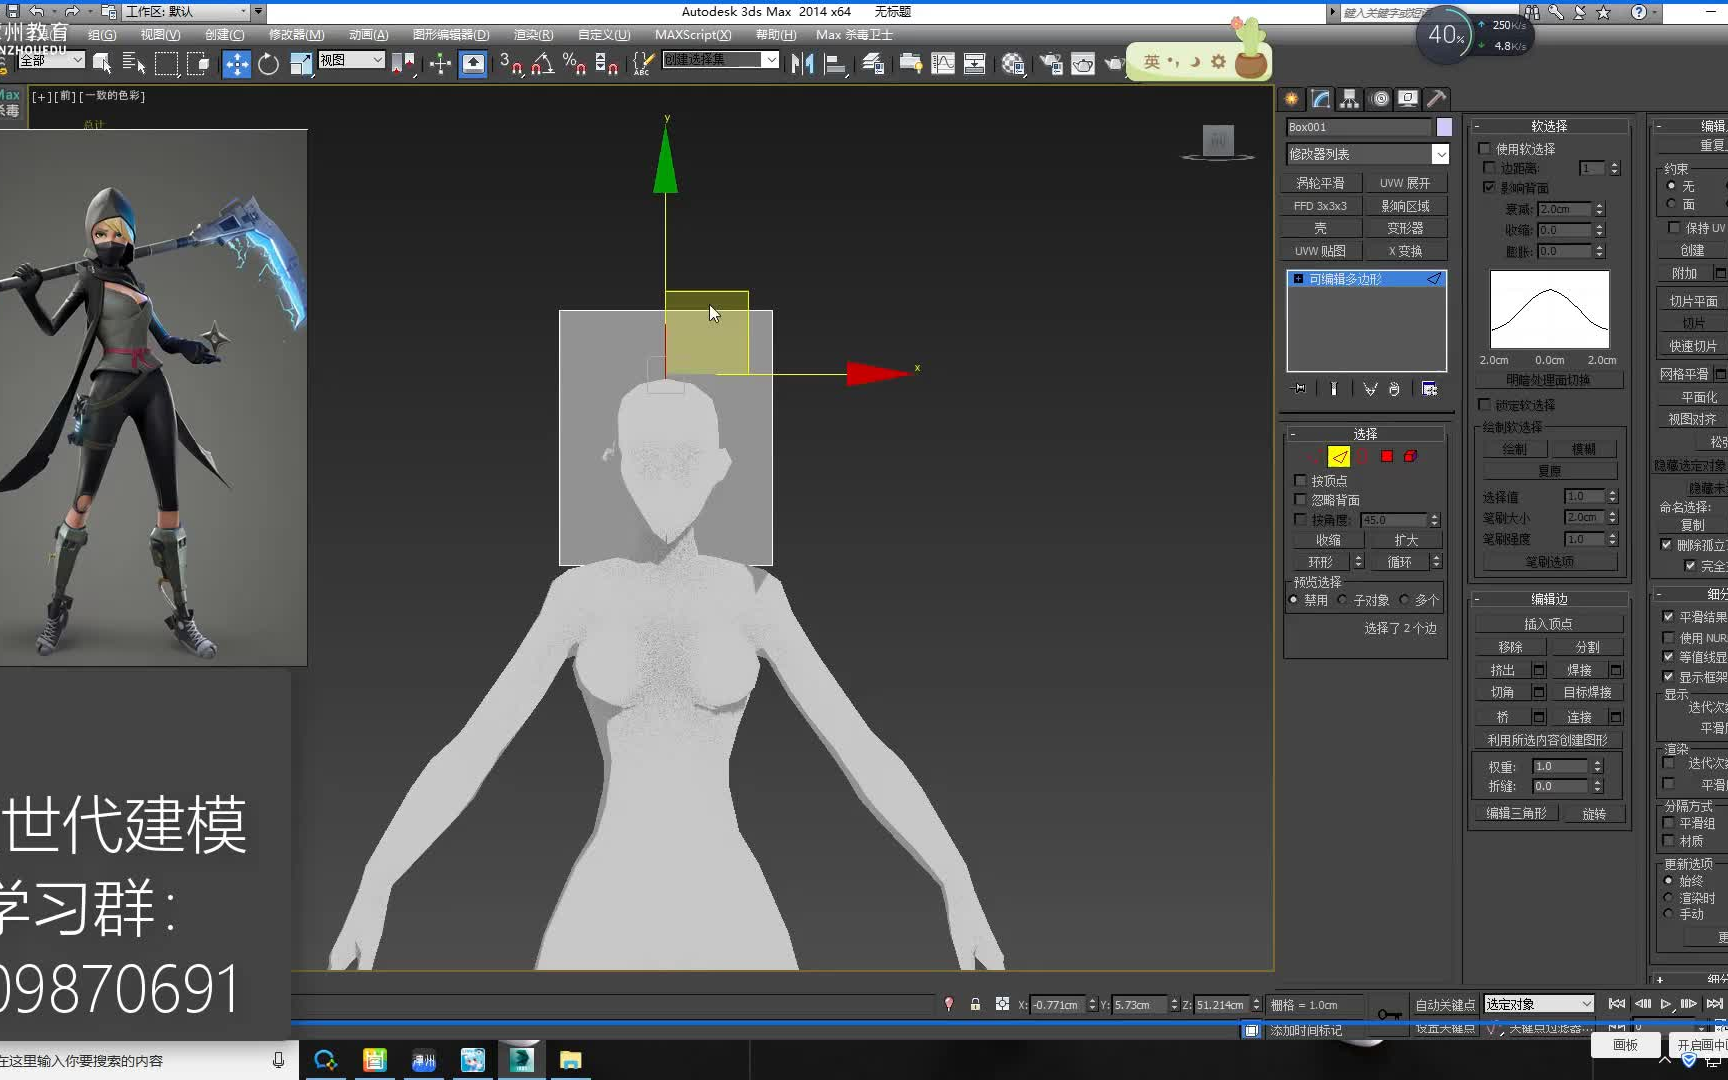The height and width of the screenshot is (1080, 1728).
Task: Open the MAXScript(X) menu
Action: (693, 34)
